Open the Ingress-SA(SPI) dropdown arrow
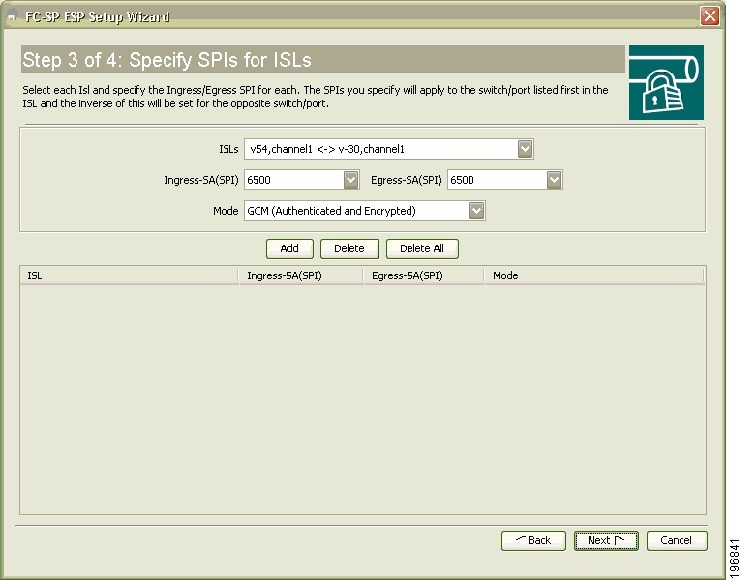 pyautogui.click(x=351, y=180)
